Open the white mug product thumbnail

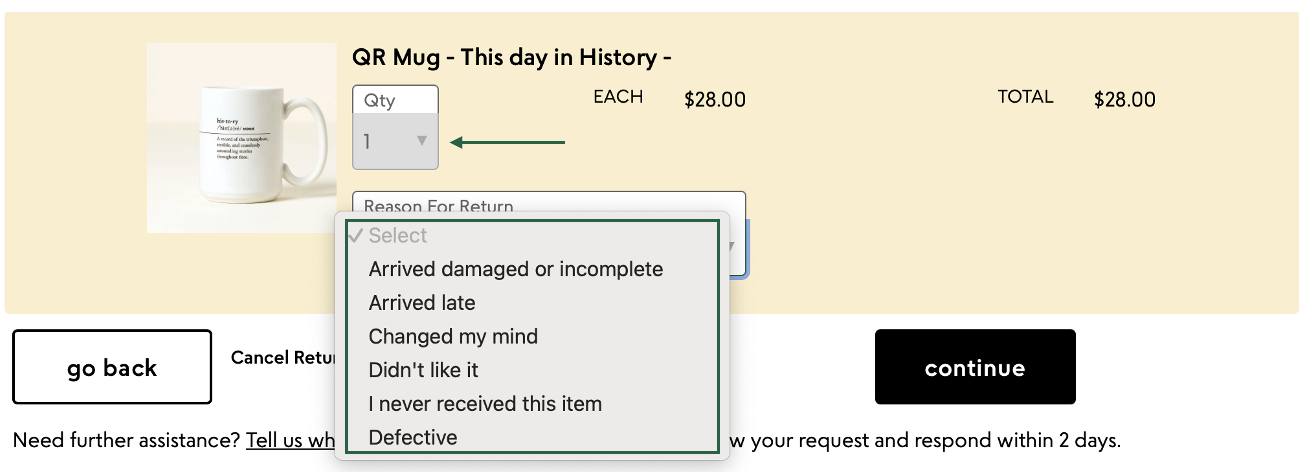point(242,138)
